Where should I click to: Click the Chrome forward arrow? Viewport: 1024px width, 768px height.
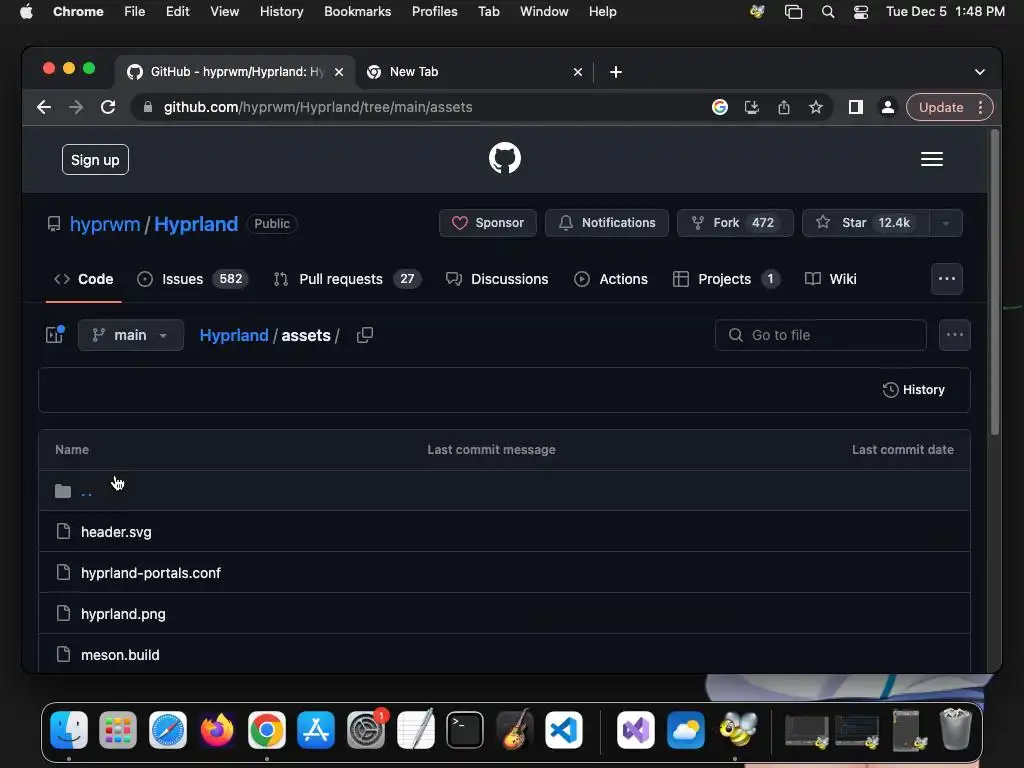(x=76, y=107)
